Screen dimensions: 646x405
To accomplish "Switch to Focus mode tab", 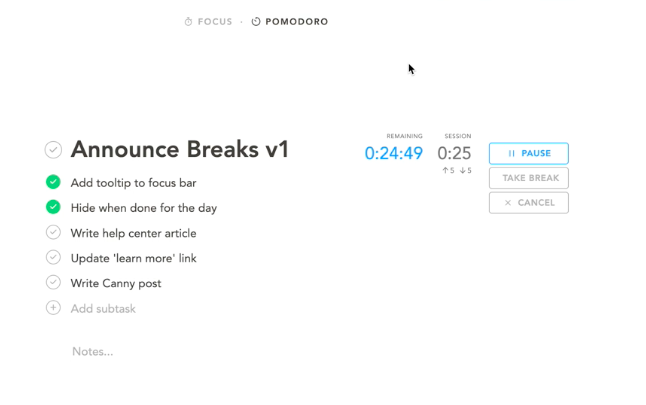I will pyautogui.click(x=208, y=21).
